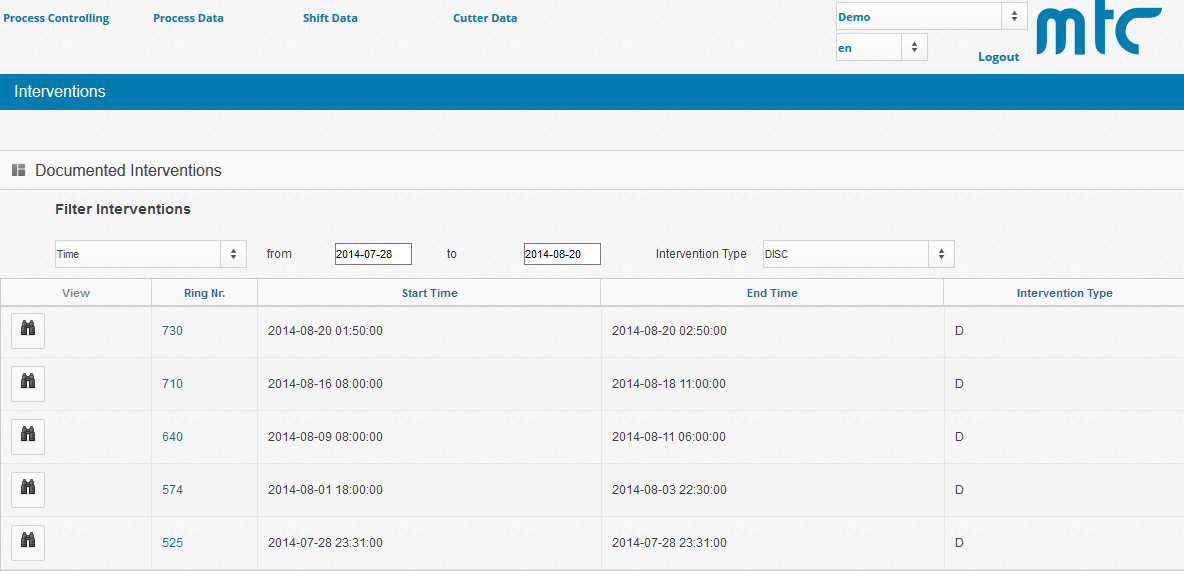Click the Documented Interventions grid icon
The image size is (1184, 571).
tap(18, 171)
